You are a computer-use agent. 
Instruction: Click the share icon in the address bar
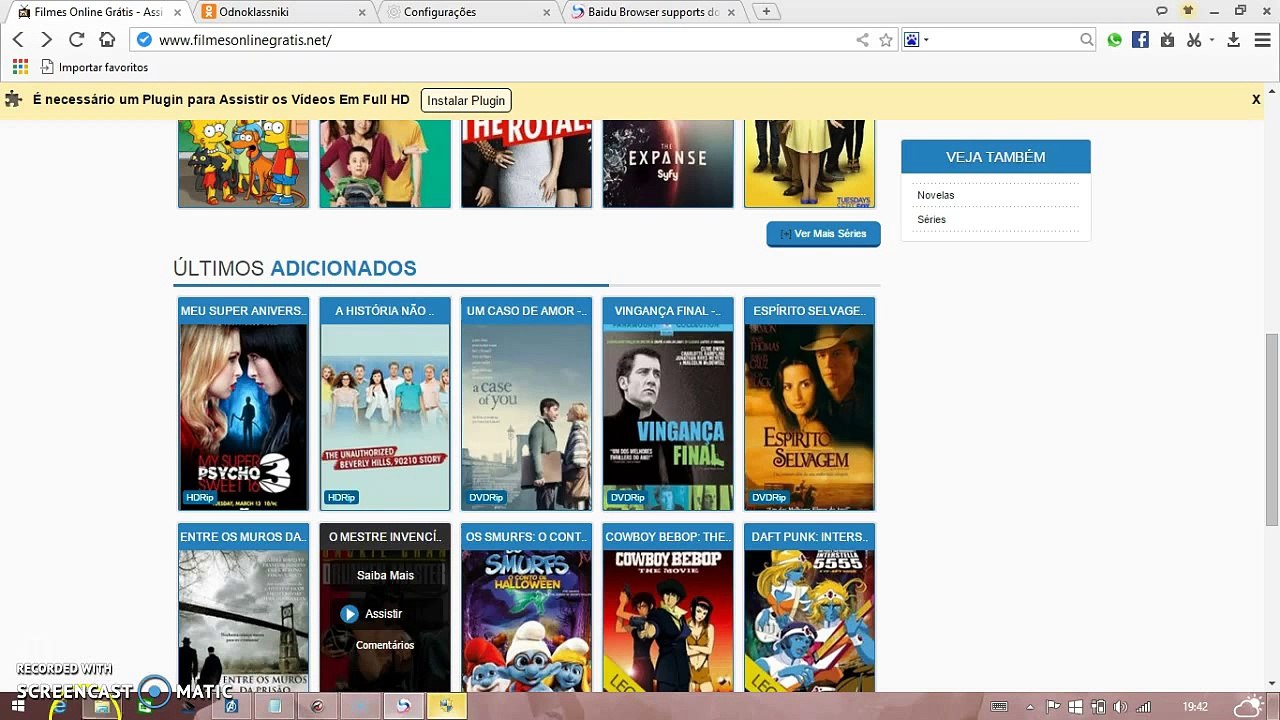point(862,40)
